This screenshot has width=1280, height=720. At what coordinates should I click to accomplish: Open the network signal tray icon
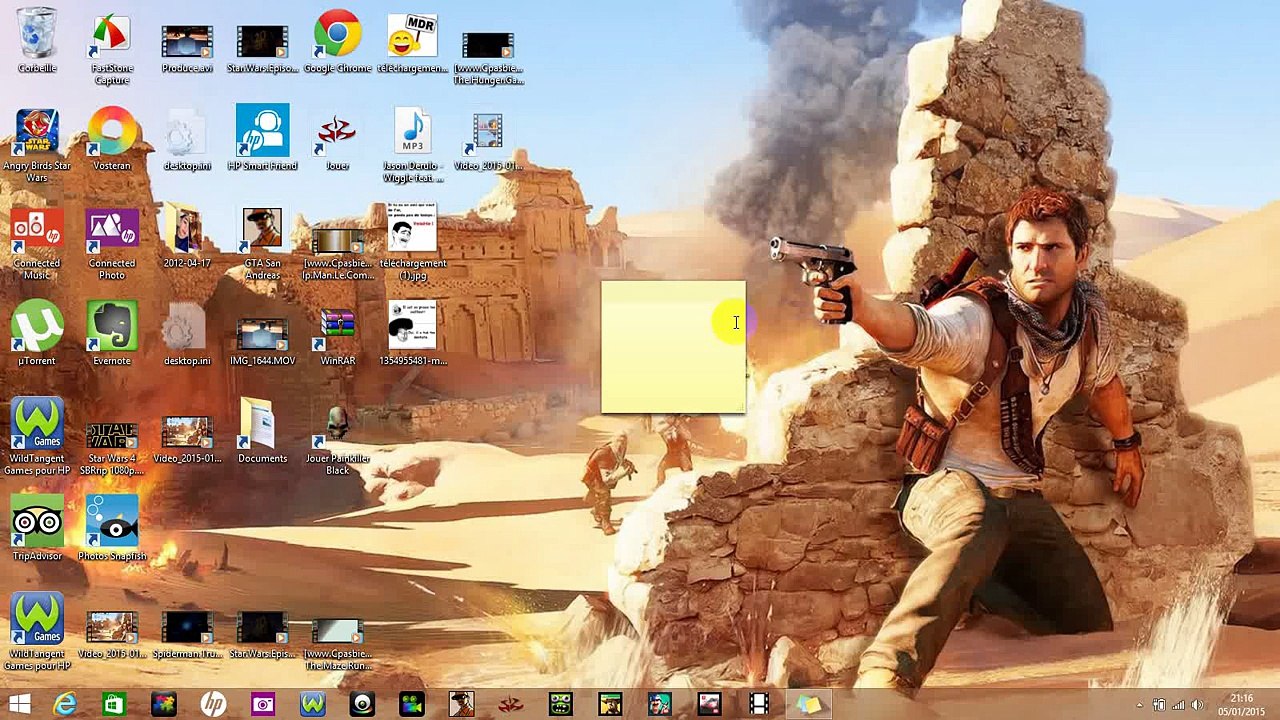click(1179, 706)
